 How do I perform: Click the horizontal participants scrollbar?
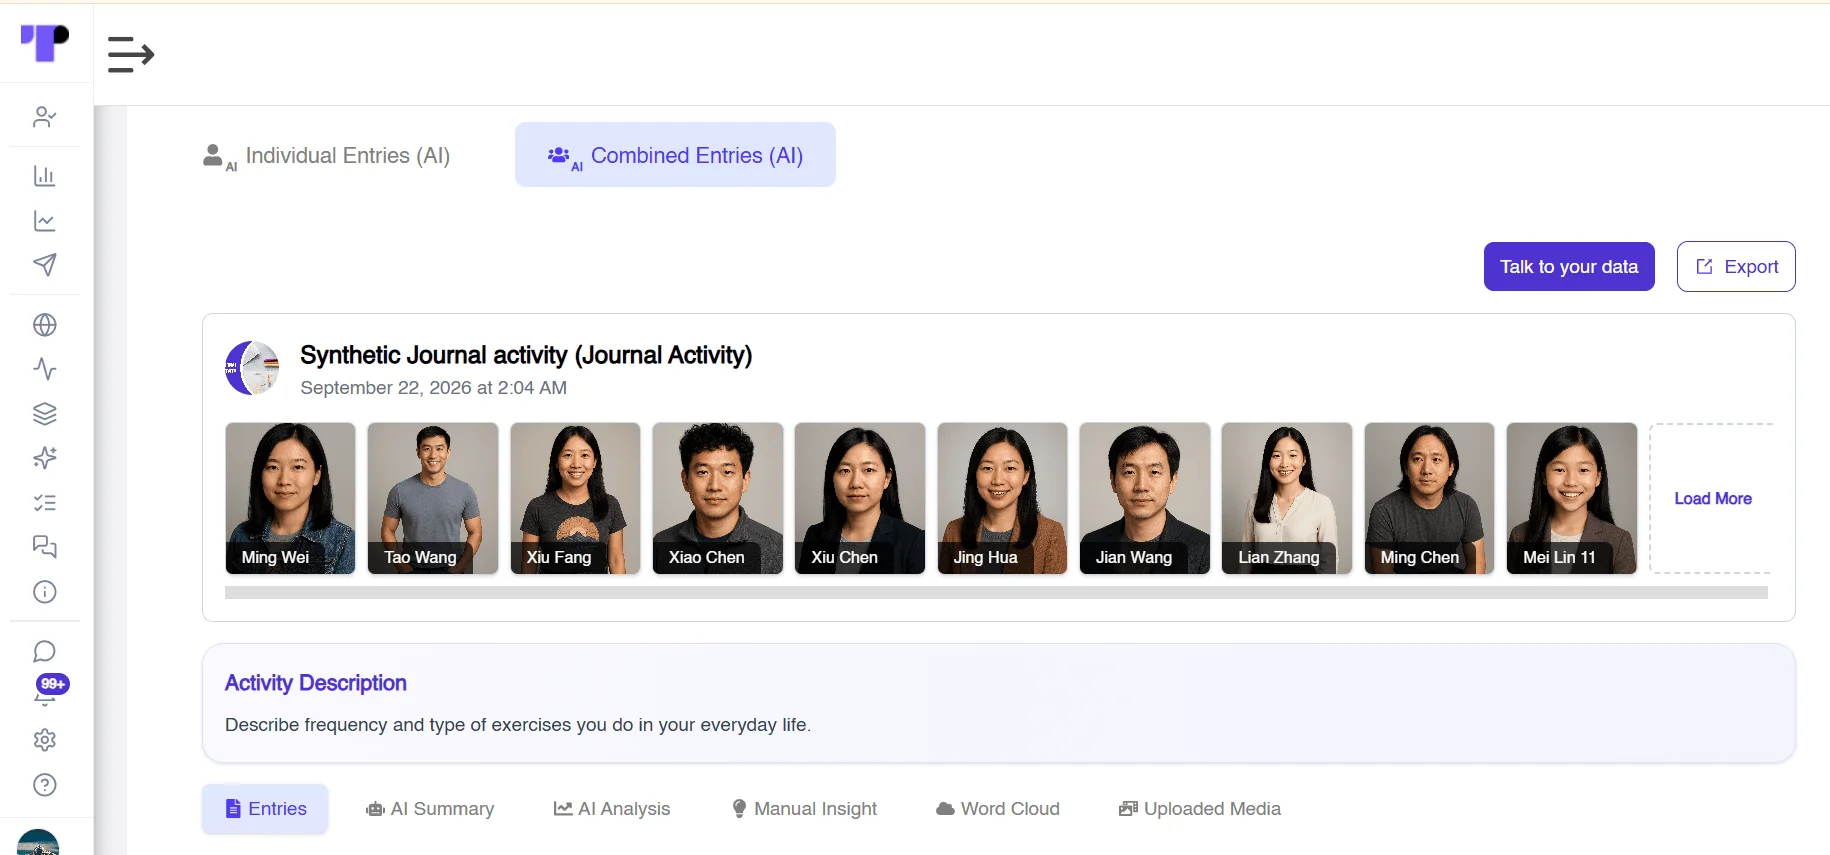click(x=996, y=593)
